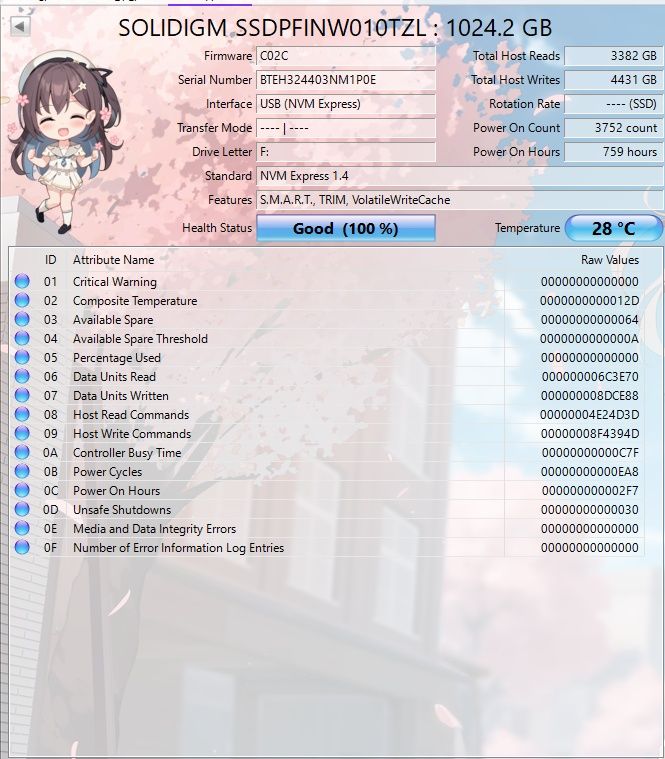This screenshot has width=665, height=759.
Task: Click the 0C attribute ID cell
Action: pyautogui.click(x=50, y=491)
